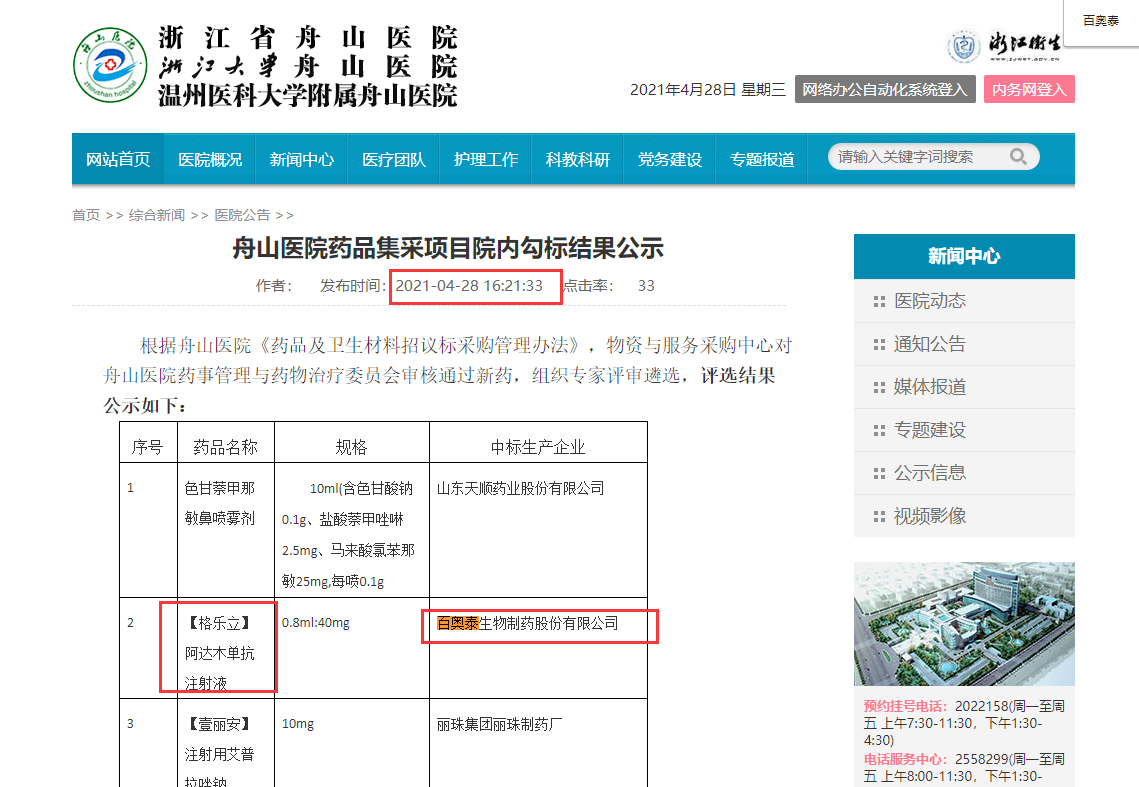Click the search magnifier icon
This screenshot has width=1139, height=787.
click(1018, 157)
